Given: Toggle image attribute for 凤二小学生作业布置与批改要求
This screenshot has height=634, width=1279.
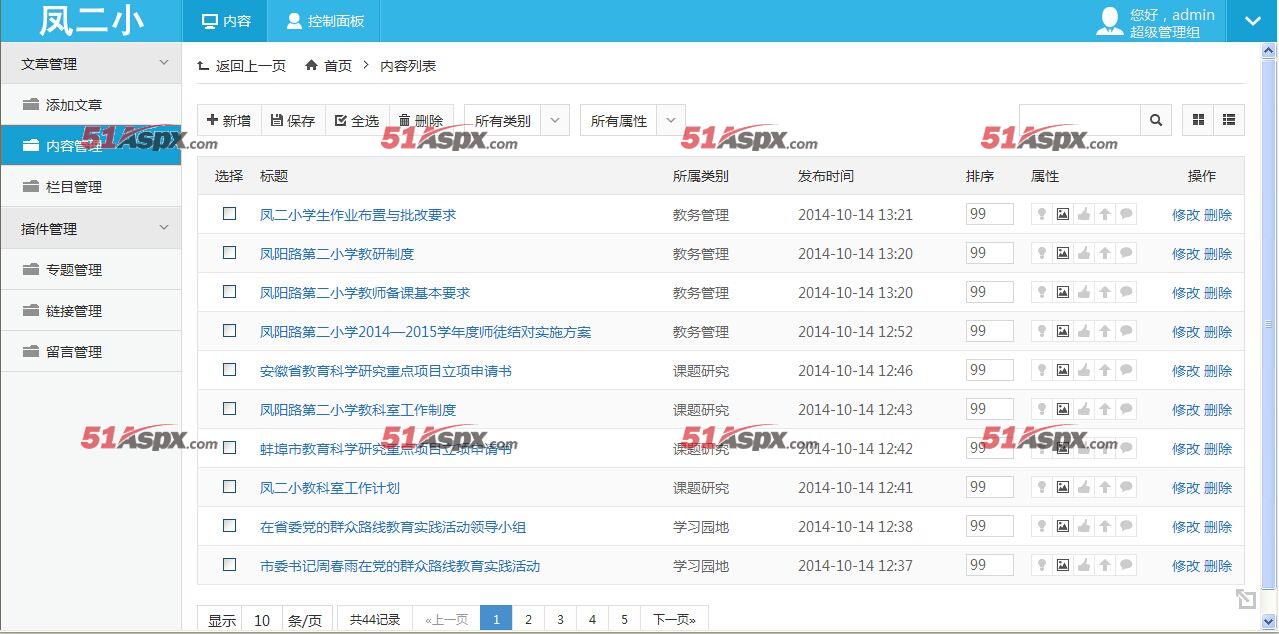Looking at the screenshot, I should pos(1063,214).
